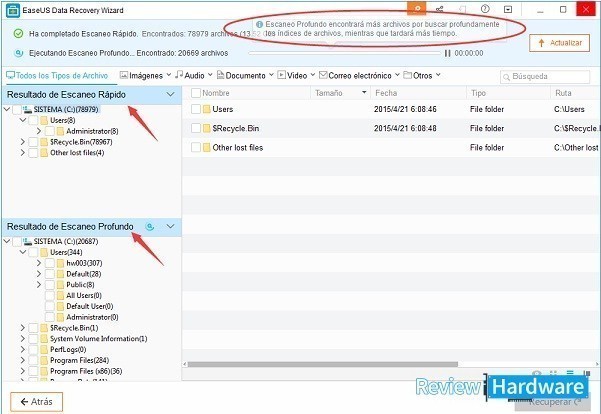601x414 pixels.
Task: Collapse Resultado de Escaneo Rápido section chevron
Action: click(x=171, y=94)
